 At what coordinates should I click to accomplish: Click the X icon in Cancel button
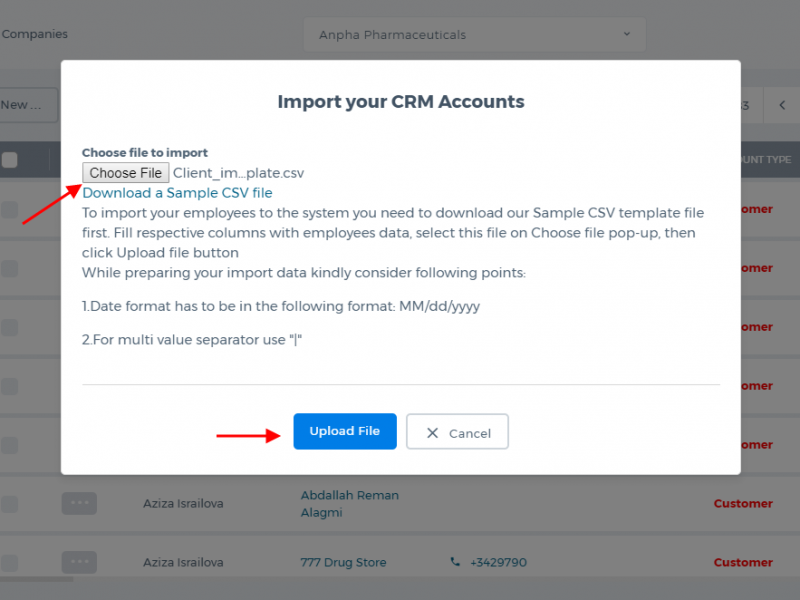click(x=432, y=433)
